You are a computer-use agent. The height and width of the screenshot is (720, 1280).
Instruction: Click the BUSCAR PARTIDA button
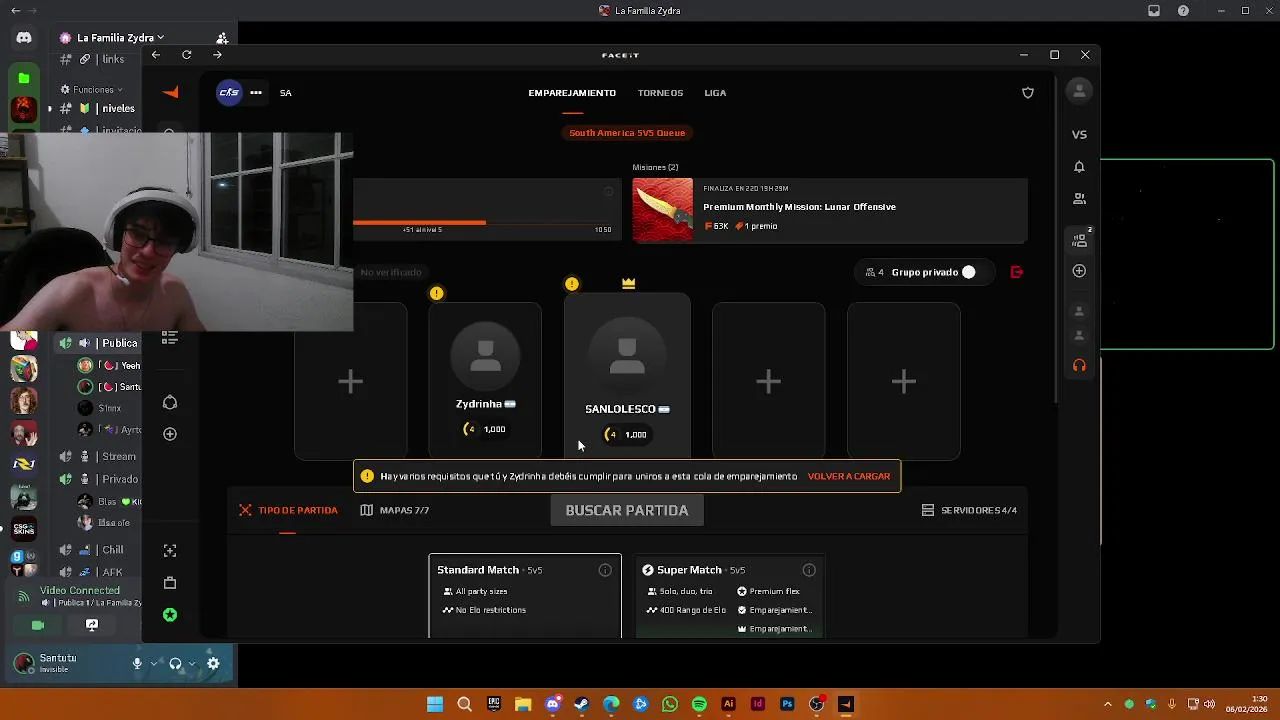[x=627, y=510]
